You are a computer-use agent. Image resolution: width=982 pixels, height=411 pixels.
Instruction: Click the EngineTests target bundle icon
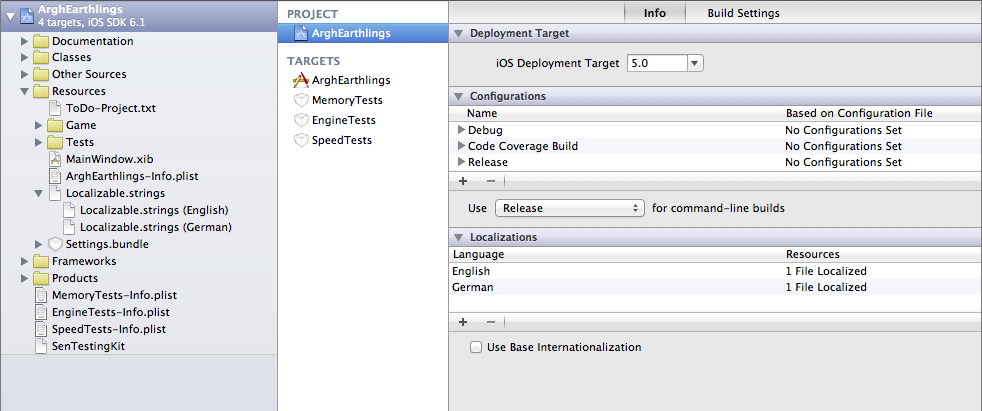click(x=301, y=120)
